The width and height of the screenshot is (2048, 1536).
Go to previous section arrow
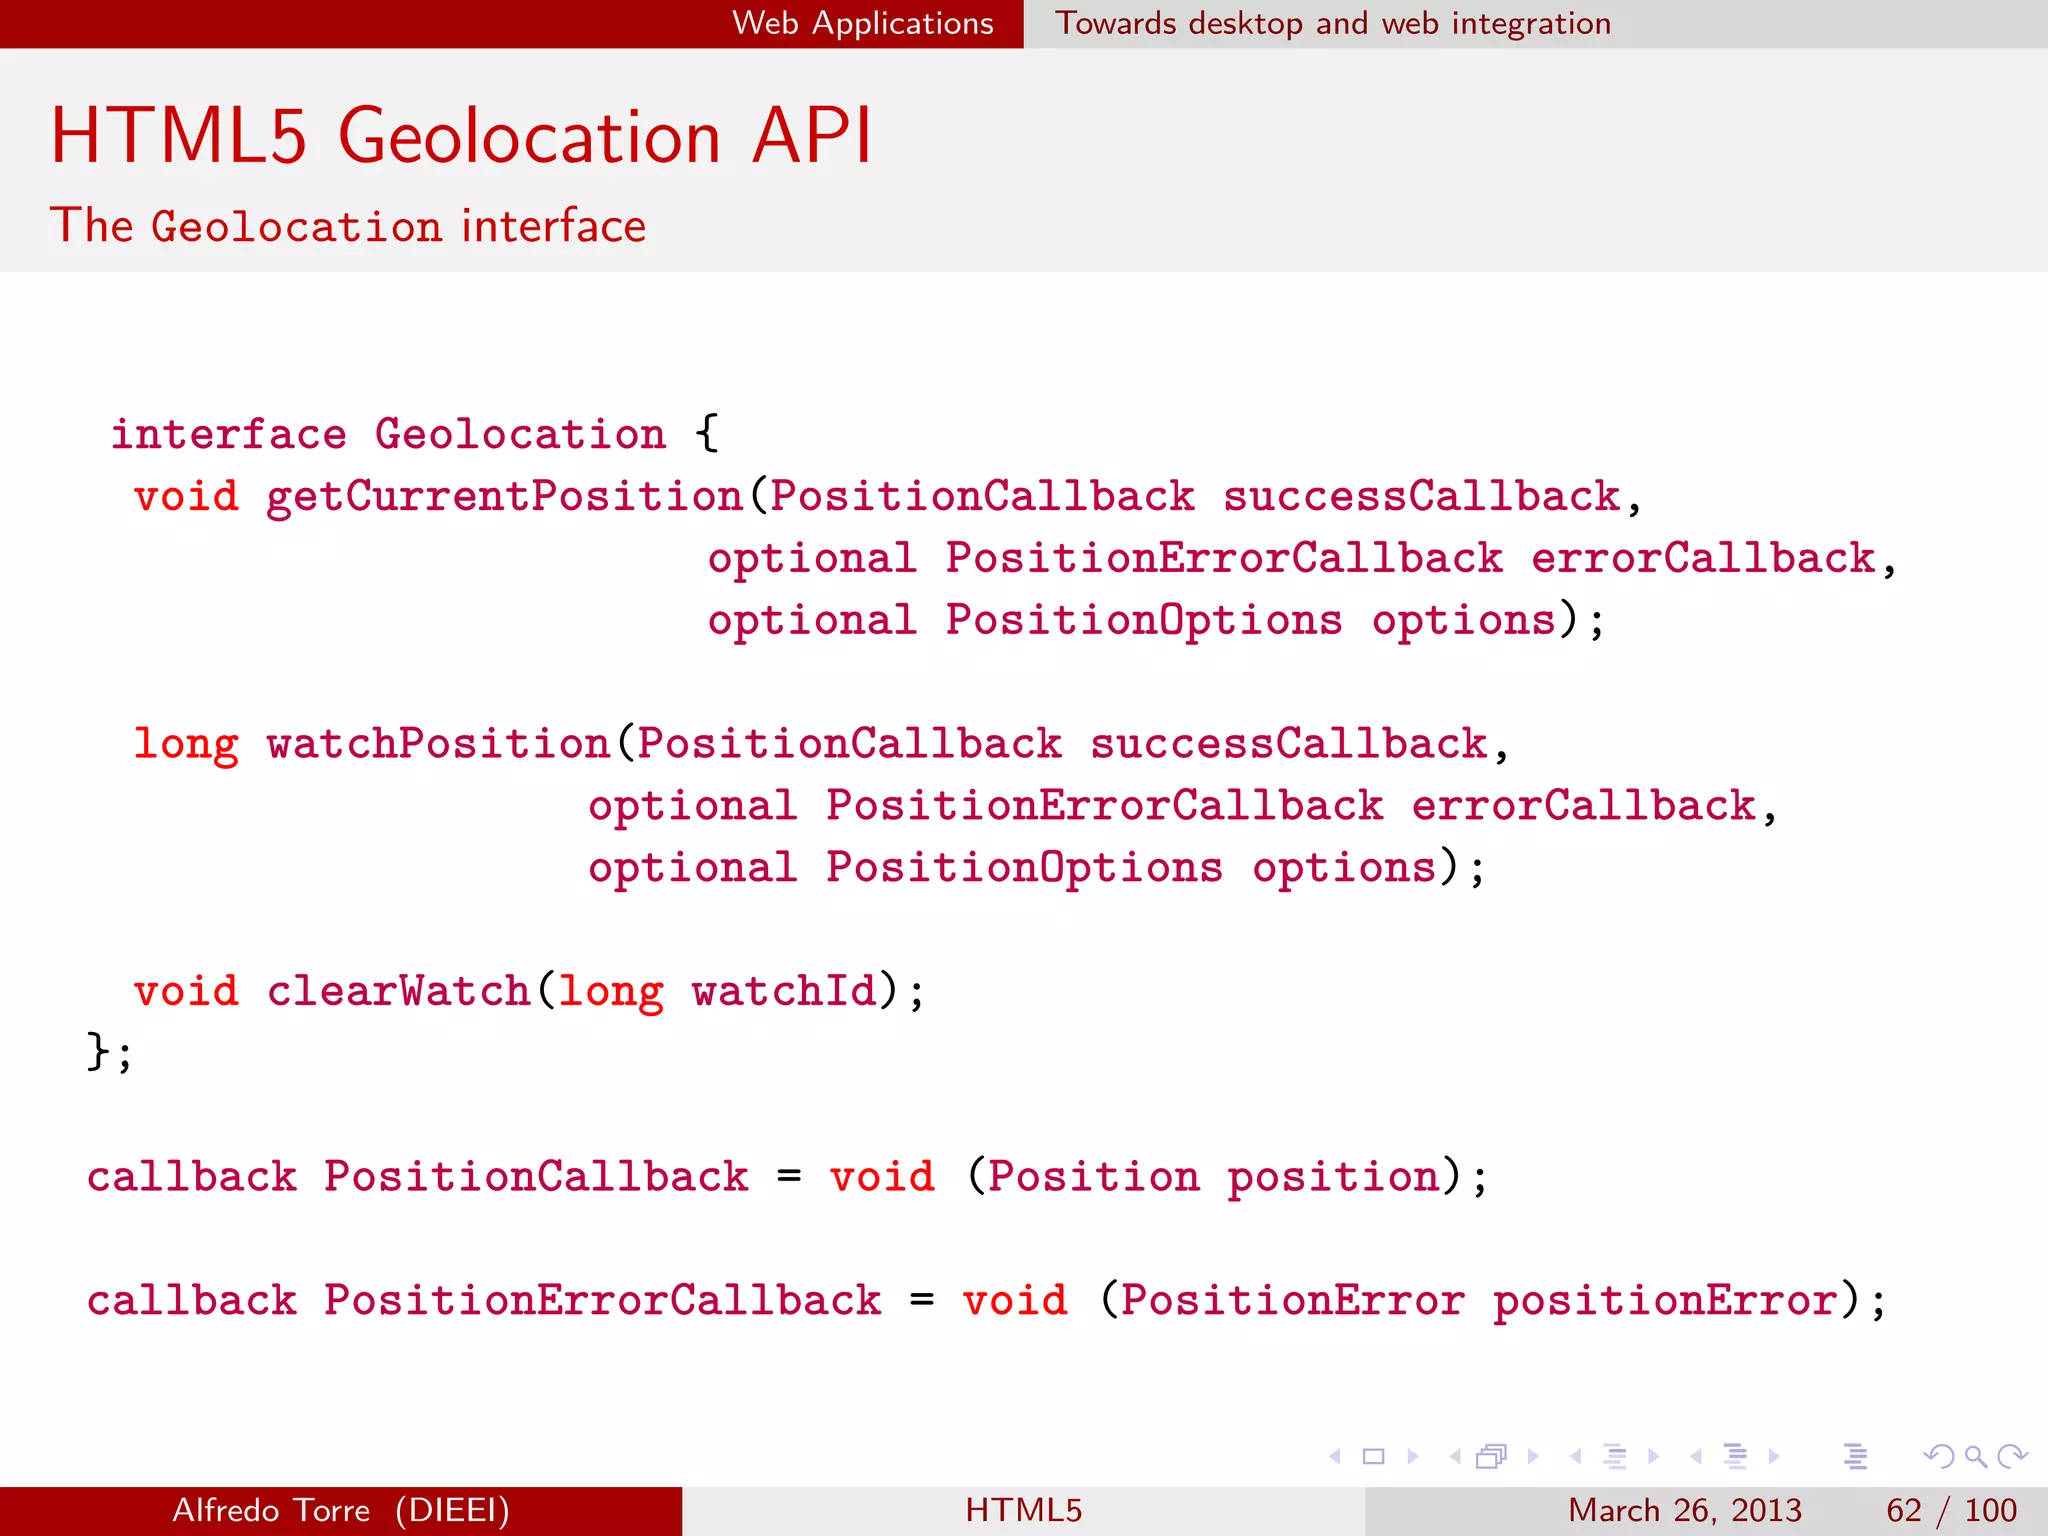click(1696, 1457)
